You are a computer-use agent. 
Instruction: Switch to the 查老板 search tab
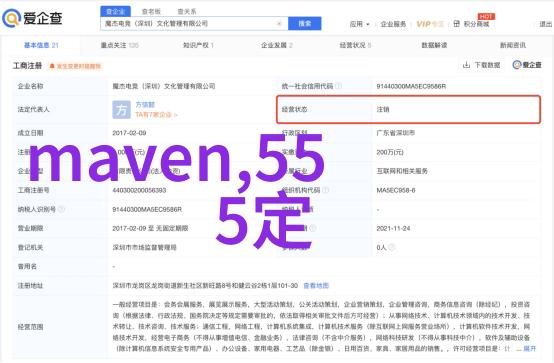(x=151, y=12)
